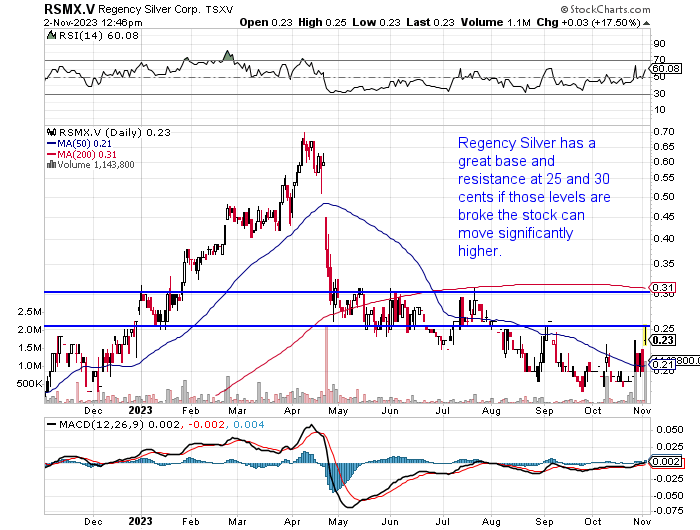Click the Volume 1.1M header value
This screenshot has width=700, height=530.
point(496,22)
